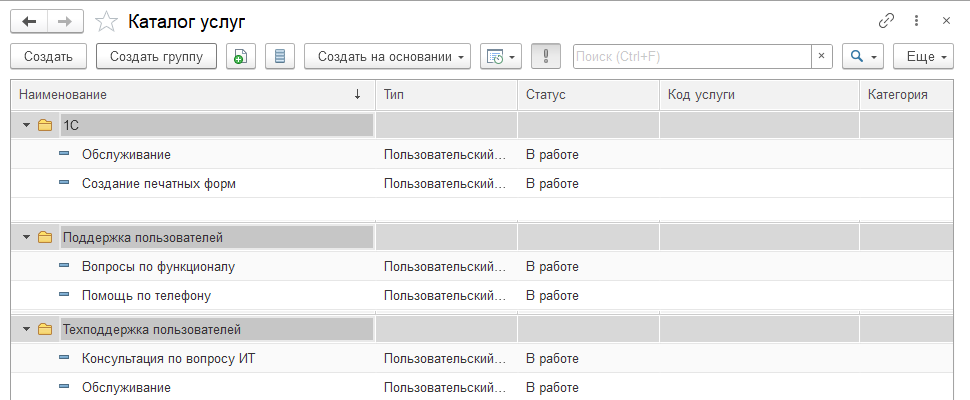970x400 pixels.
Task: Click the Создать button
Action: click(49, 56)
